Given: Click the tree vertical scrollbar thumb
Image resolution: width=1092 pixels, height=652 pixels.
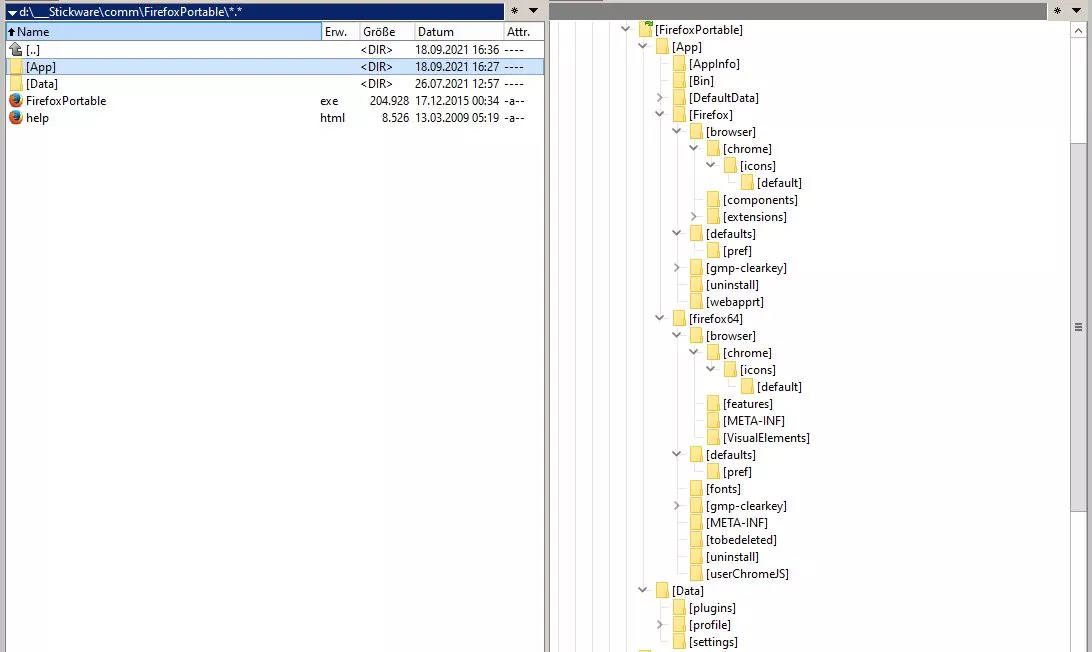Looking at the screenshot, I should [x=1077, y=327].
